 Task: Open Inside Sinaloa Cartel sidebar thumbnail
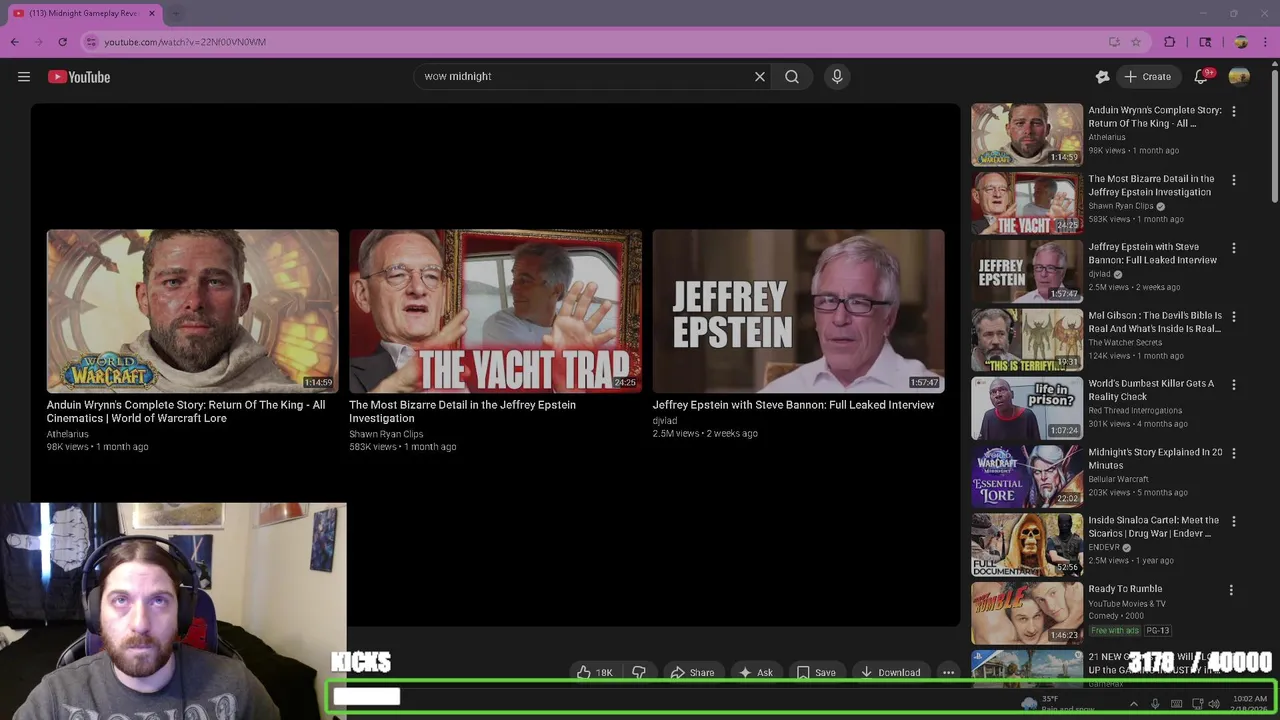(x=1027, y=545)
